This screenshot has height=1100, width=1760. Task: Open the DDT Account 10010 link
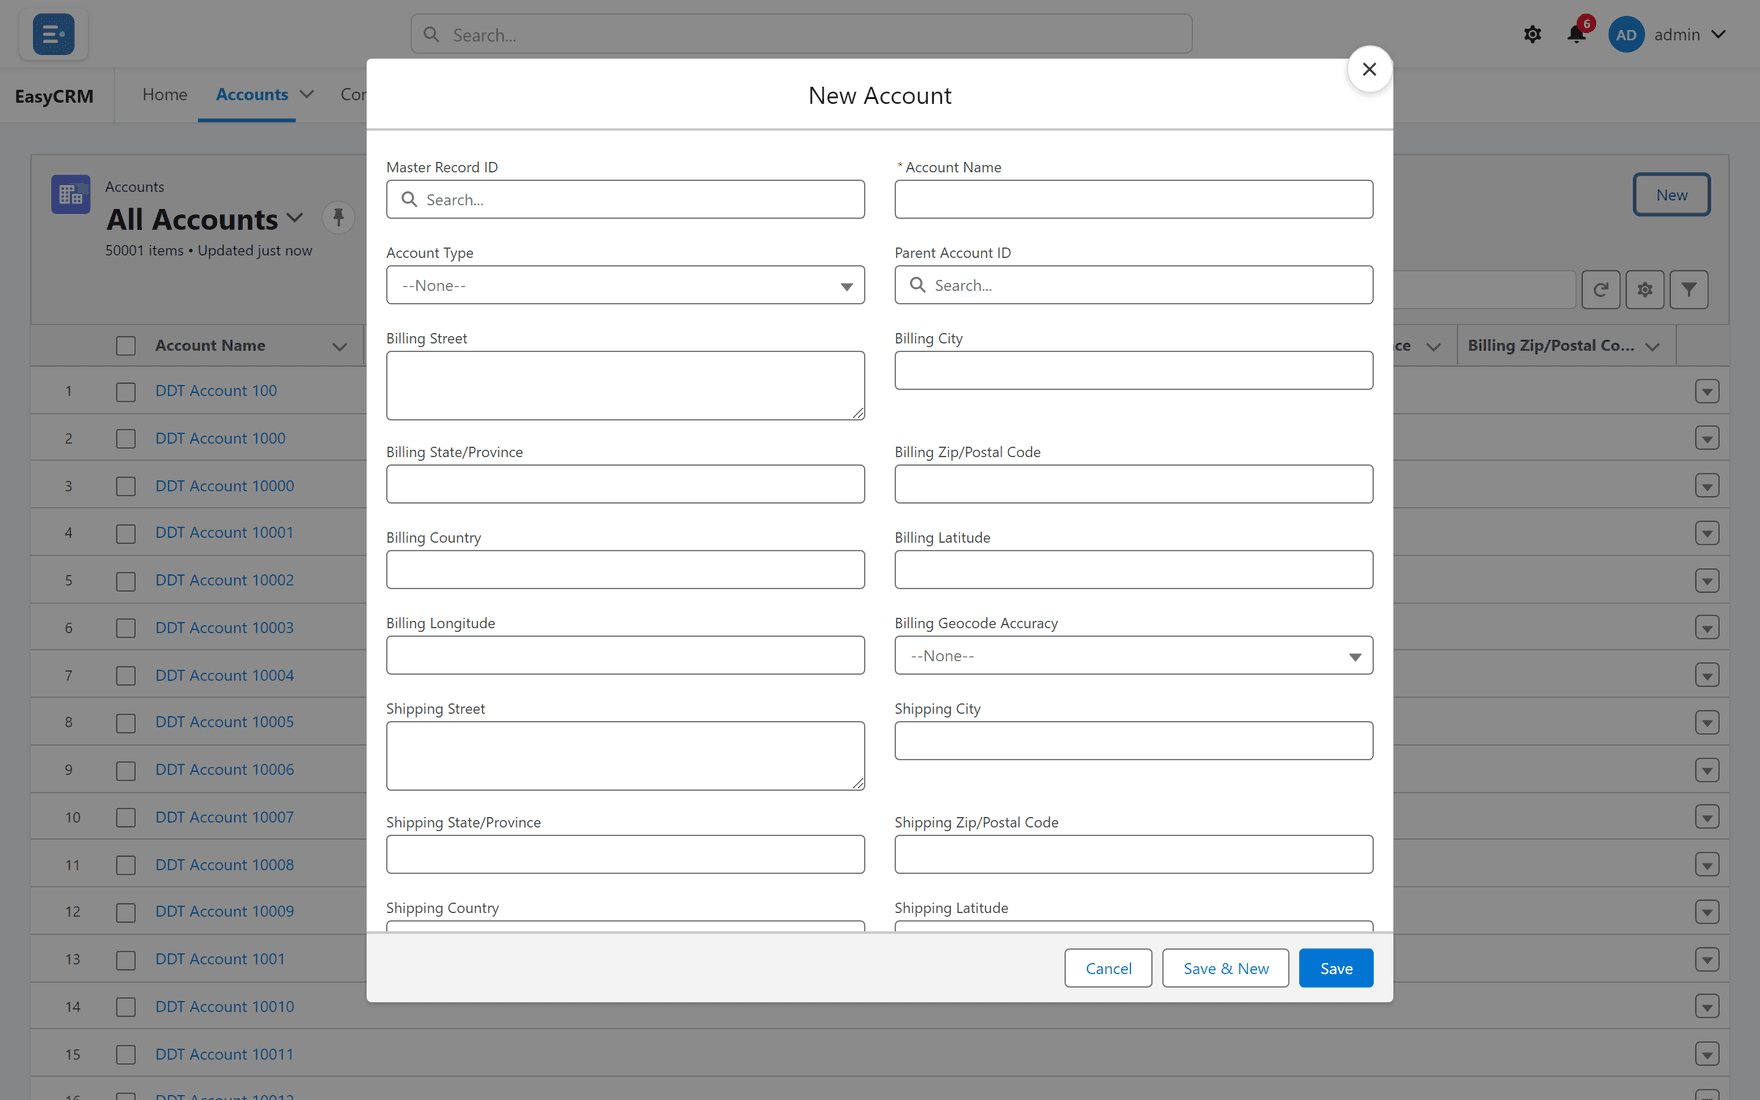pyautogui.click(x=225, y=1007)
